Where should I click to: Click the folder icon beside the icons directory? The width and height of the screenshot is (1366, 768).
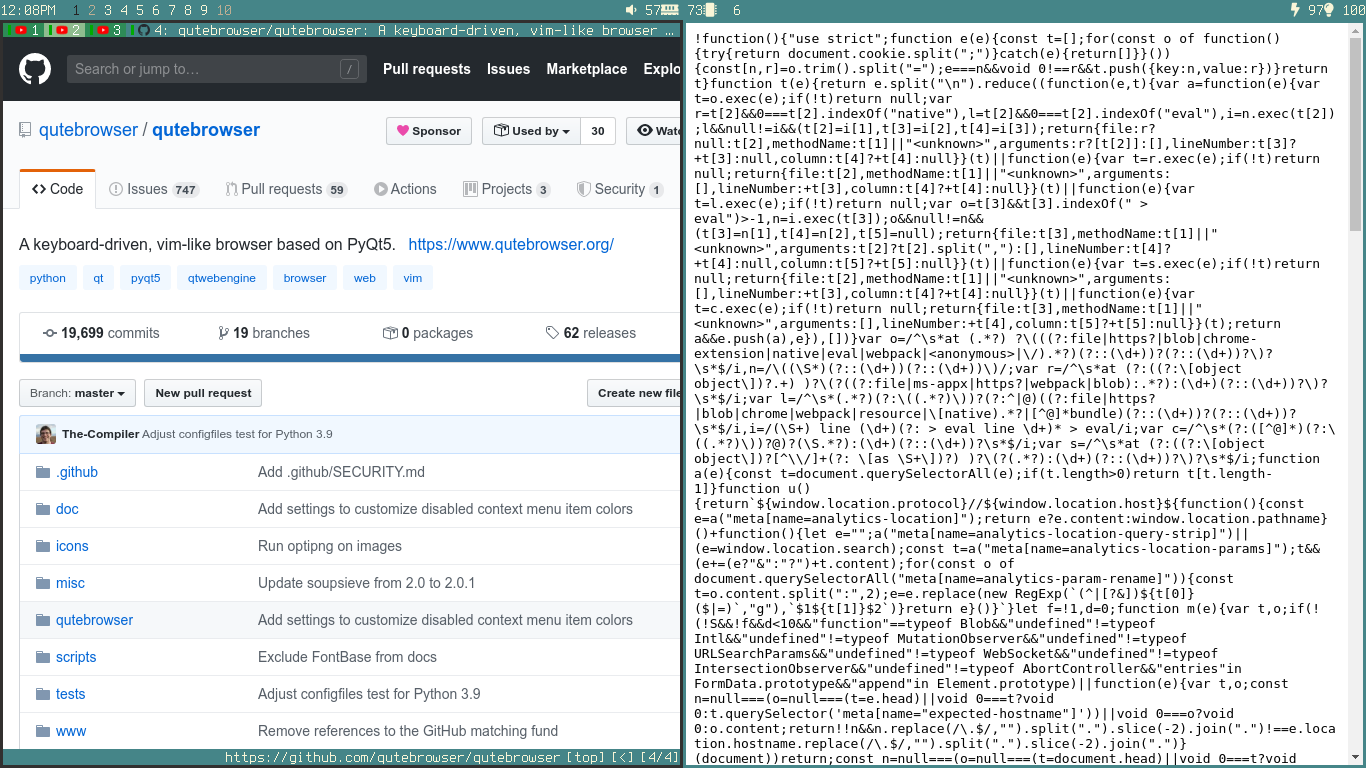[x=42, y=546]
